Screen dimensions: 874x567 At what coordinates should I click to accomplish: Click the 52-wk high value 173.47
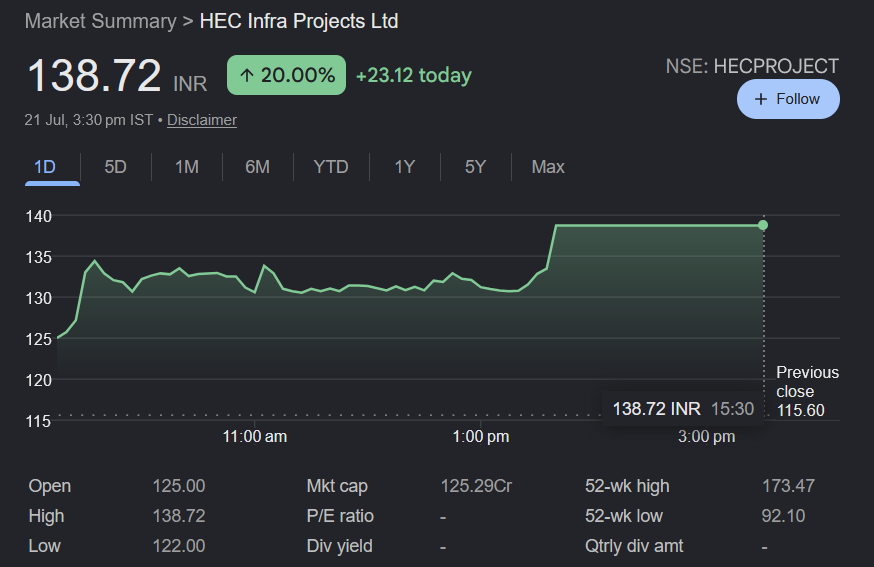788,486
